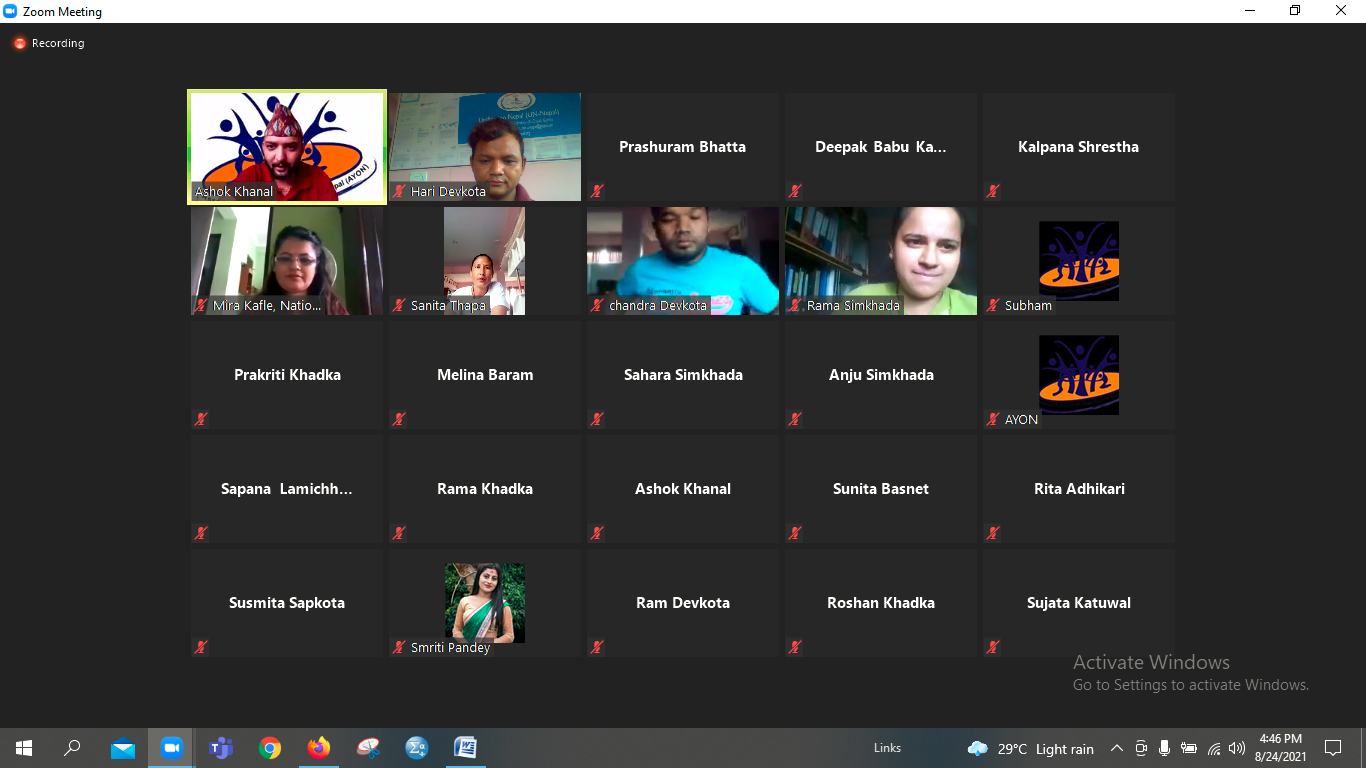The width and height of the screenshot is (1366, 768).
Task: Launch Google Chrome from the taskbar
Action: tap(270, 748)
